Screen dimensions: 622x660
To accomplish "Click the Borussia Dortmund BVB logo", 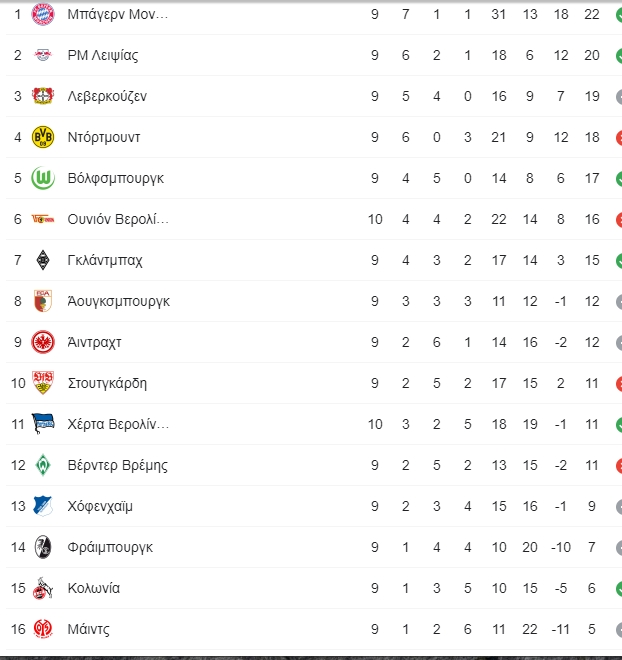I will coord(43,137).
